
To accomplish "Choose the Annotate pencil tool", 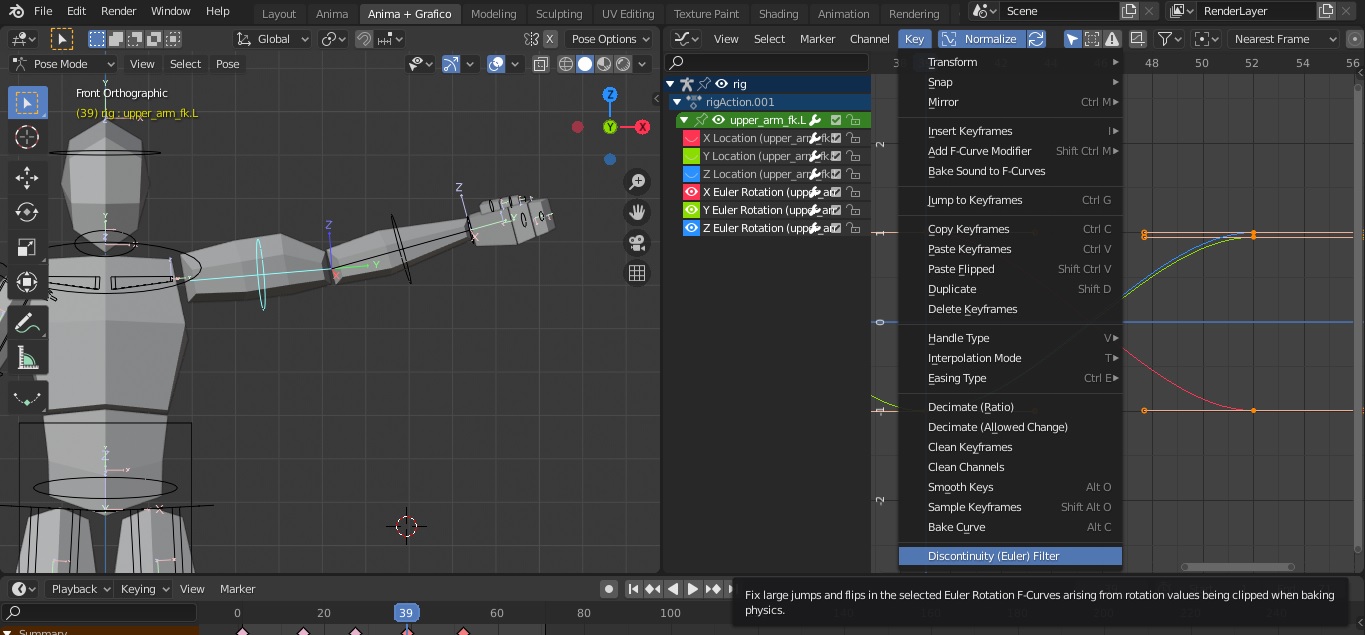I will 27,323.
